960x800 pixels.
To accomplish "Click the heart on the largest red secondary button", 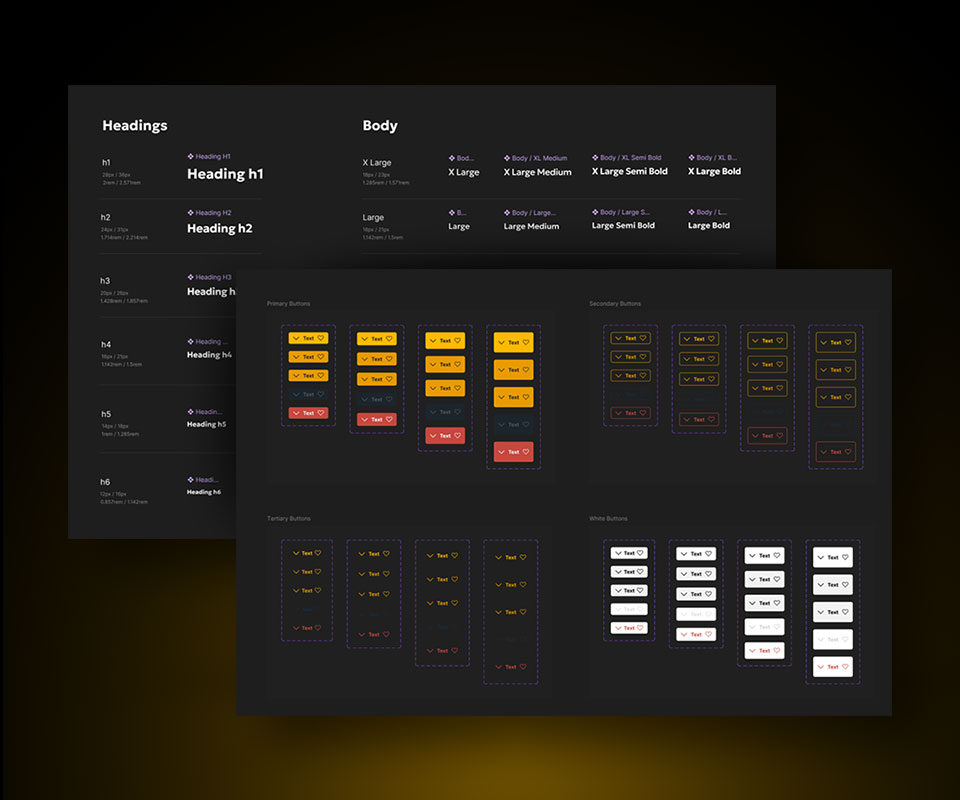I will coord(848,452).
